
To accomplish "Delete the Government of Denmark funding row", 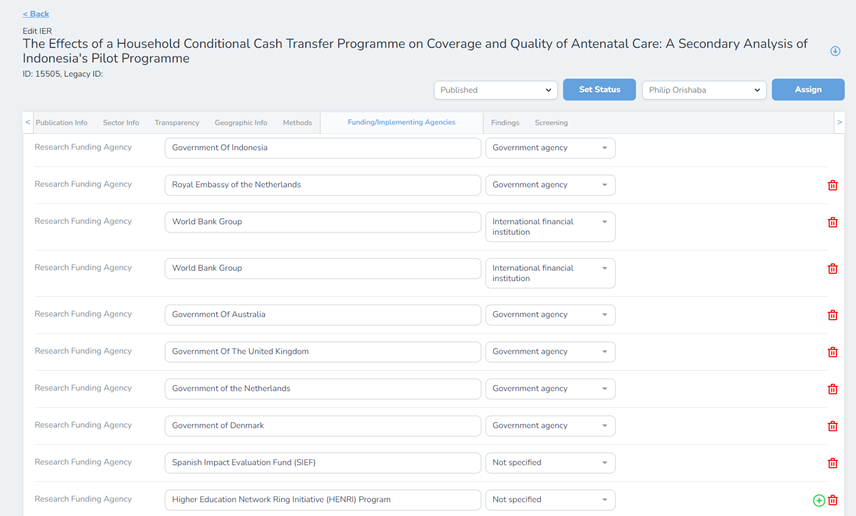I will click(832, 426).
